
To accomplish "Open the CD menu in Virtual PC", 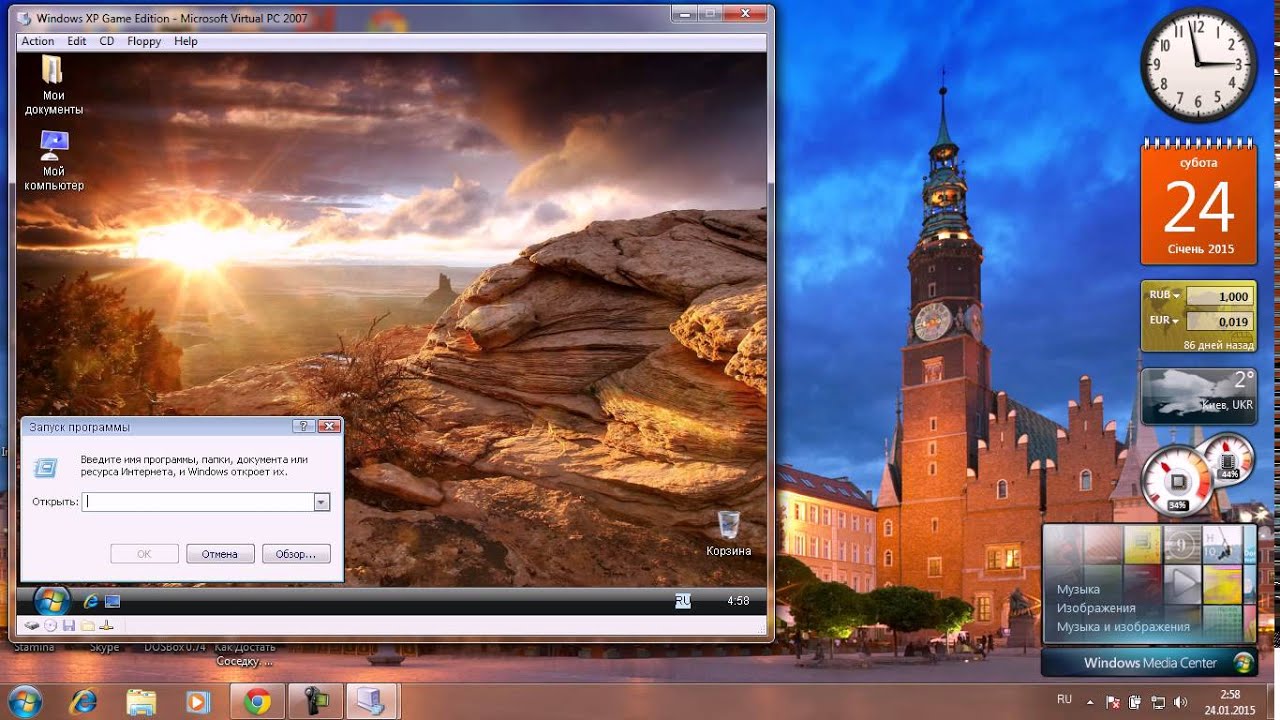I will coord(107,41).
